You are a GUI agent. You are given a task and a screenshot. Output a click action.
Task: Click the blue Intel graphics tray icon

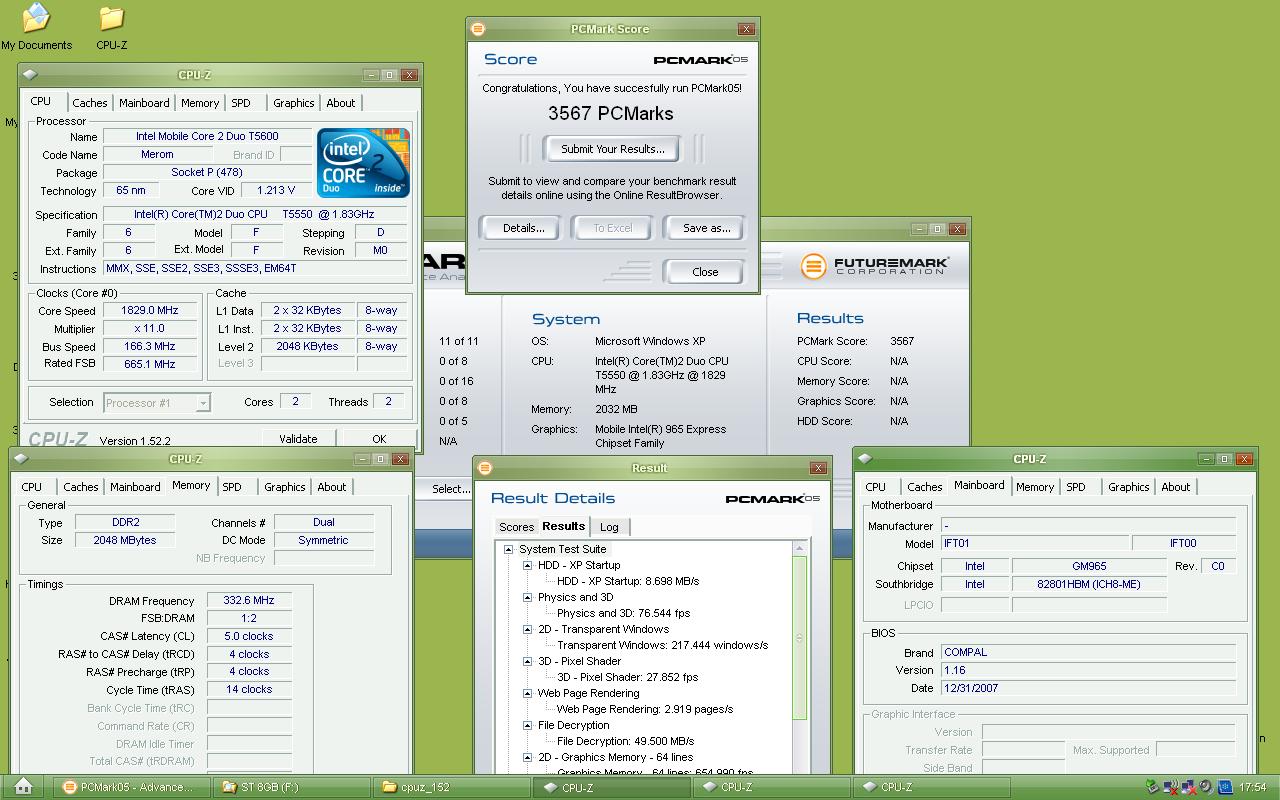coord(1225,787)
